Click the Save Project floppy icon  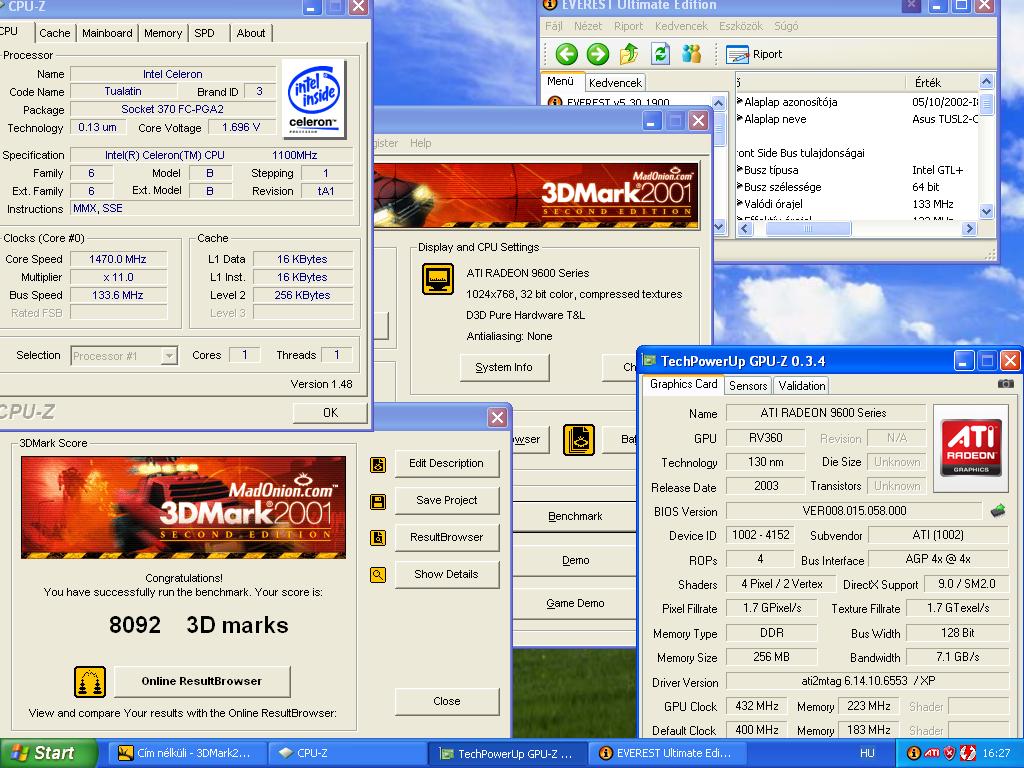pos(377,502)
